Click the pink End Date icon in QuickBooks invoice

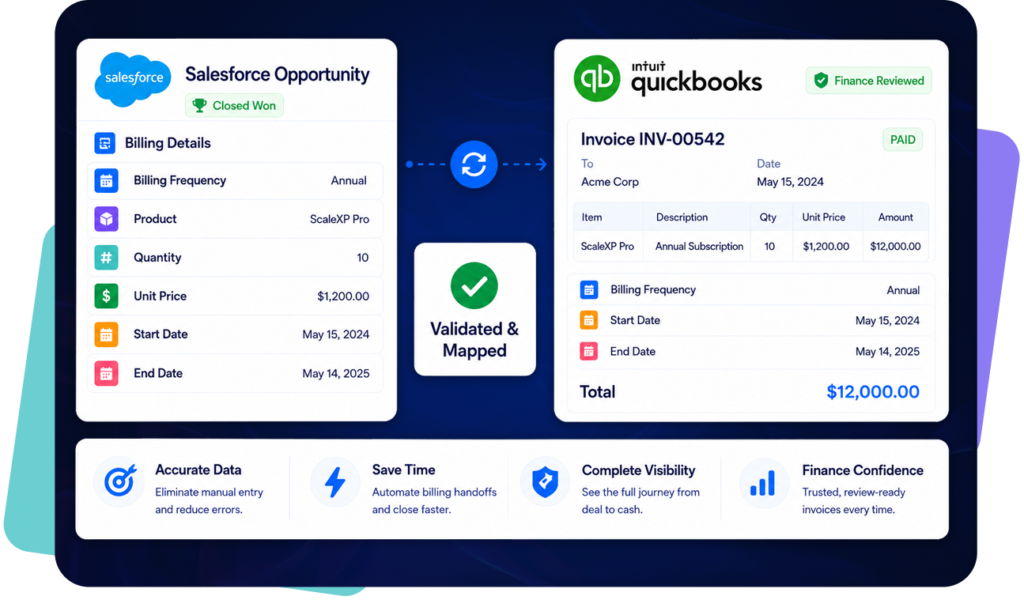click(x=588, y=351)
